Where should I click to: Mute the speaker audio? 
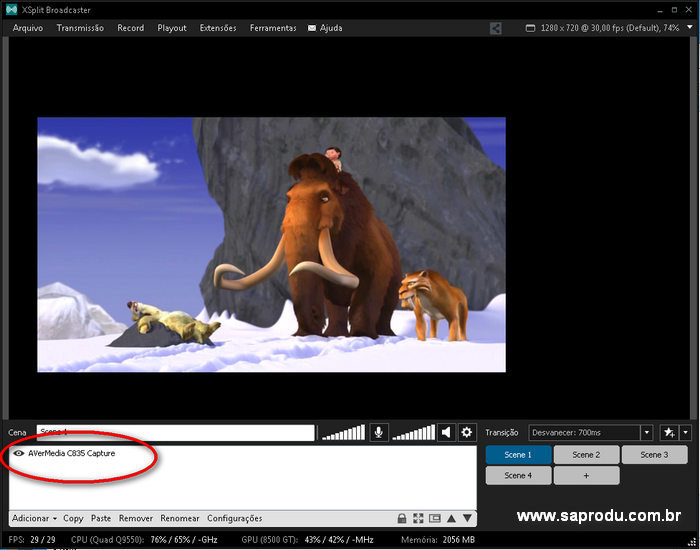pyautogui.click(x=446, y=433)
